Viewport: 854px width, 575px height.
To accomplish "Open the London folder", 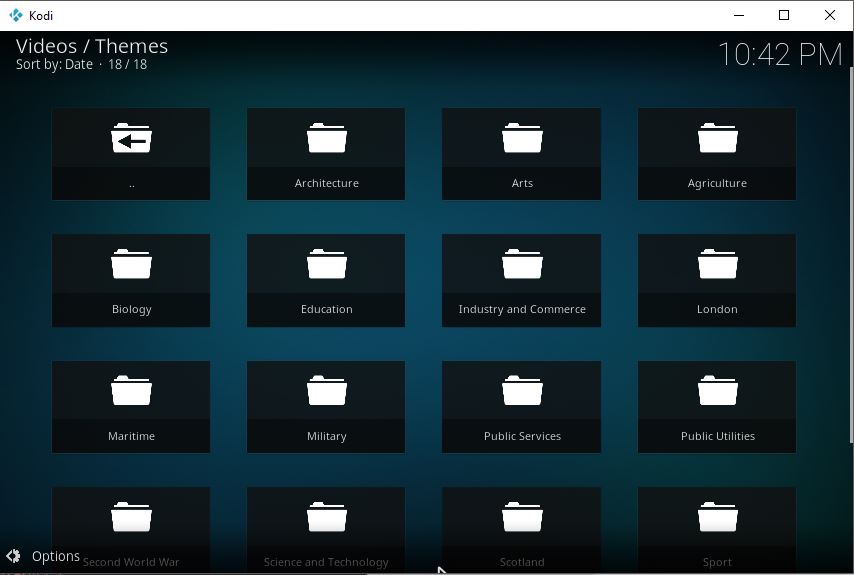I will (x=717, y=280).
